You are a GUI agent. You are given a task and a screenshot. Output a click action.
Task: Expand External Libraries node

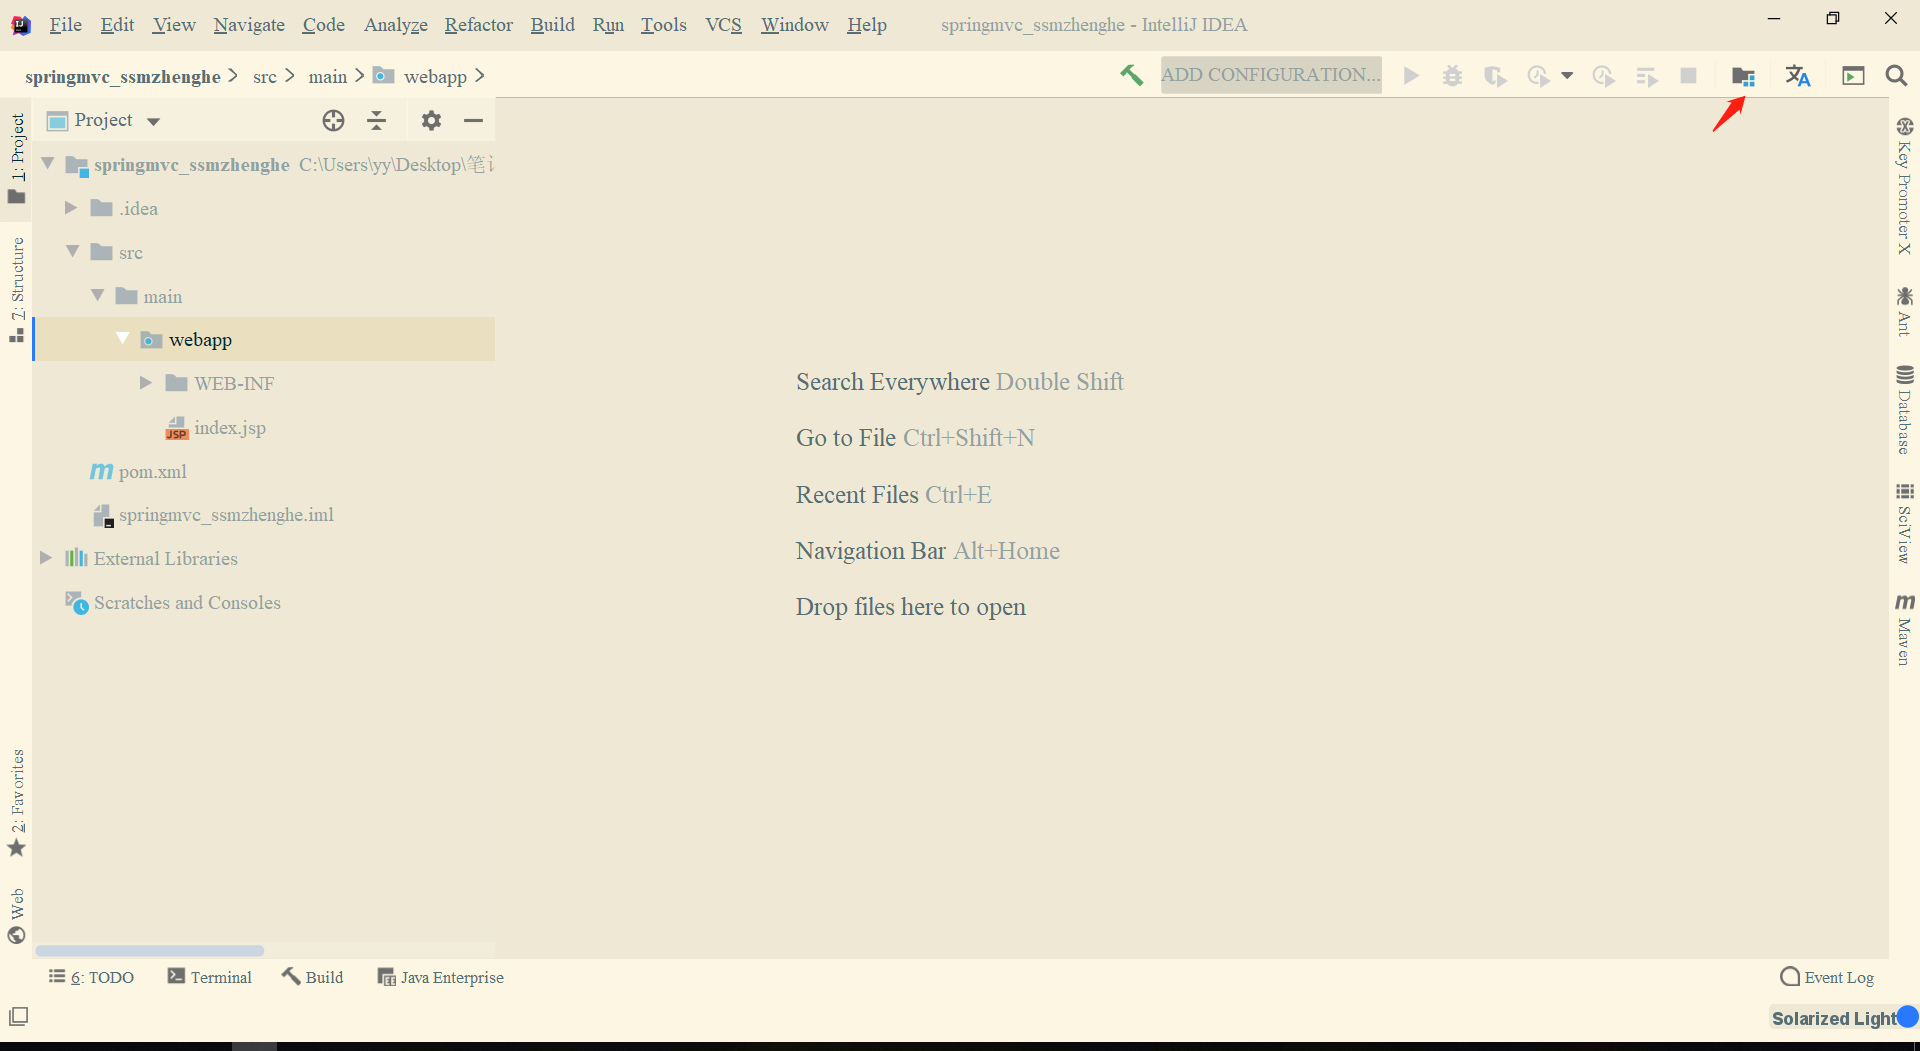(x=46, y=558)
